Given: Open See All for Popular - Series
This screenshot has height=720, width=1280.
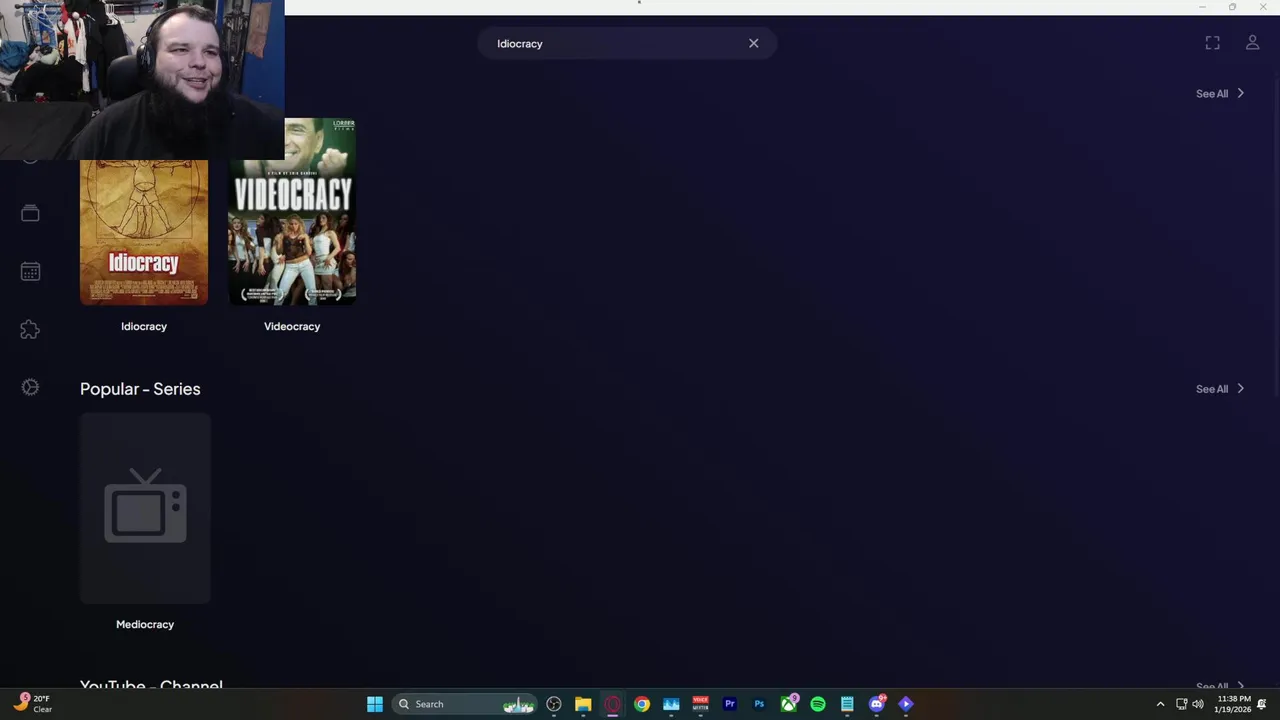Looking at the screenshot, I should point(1220,389).
